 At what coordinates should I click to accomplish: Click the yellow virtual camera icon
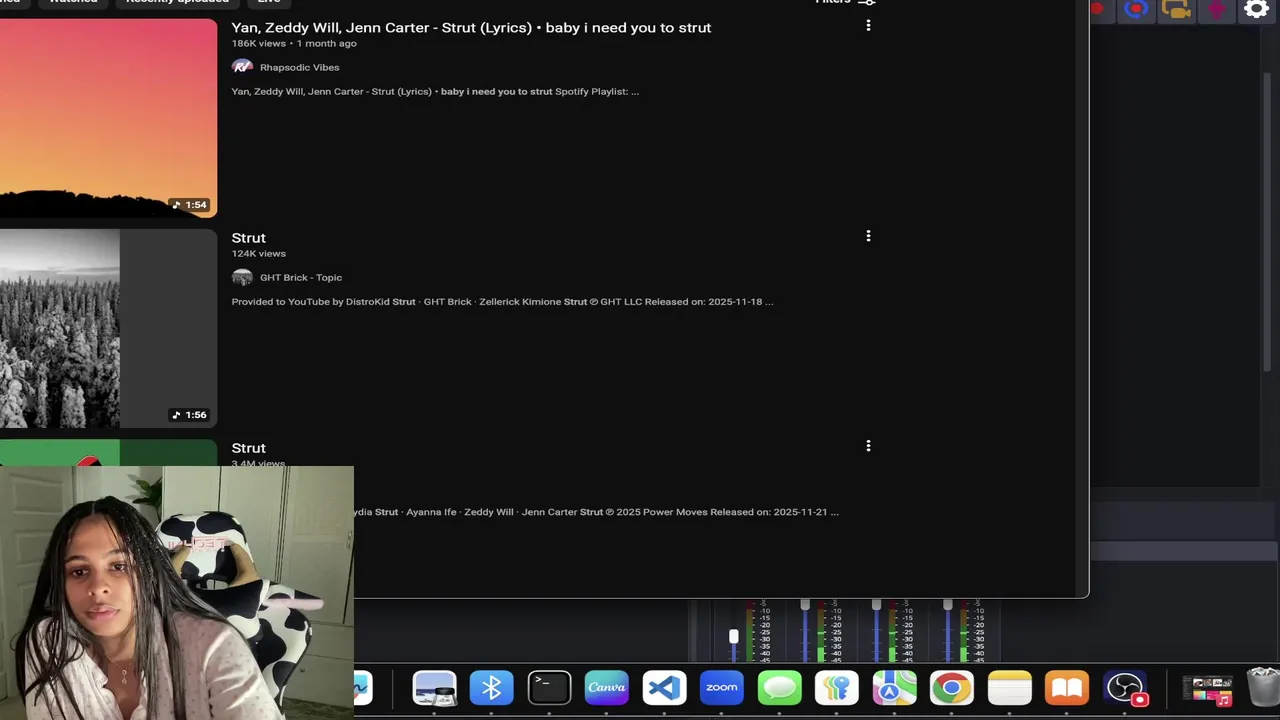pyautogui.click(x=1176, y=9)
